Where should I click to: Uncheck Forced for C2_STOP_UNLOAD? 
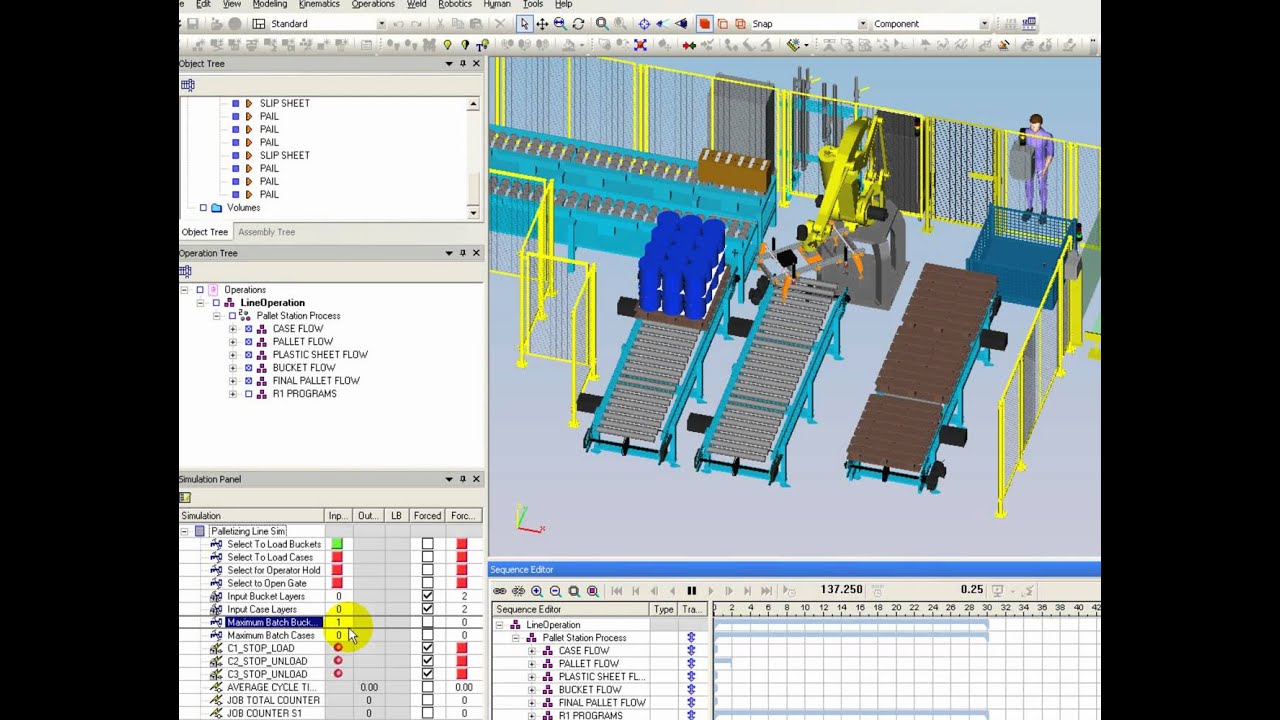[x=428, y=661]
